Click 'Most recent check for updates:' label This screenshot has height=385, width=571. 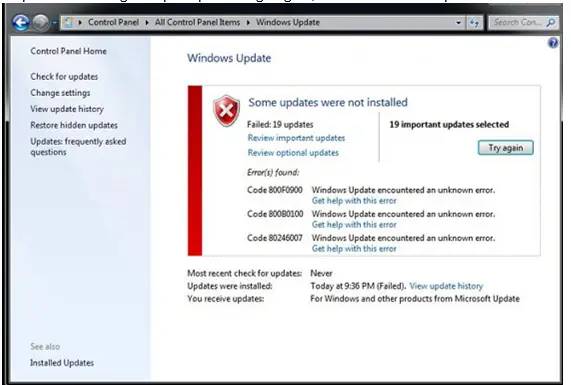(x=245, y=274)
